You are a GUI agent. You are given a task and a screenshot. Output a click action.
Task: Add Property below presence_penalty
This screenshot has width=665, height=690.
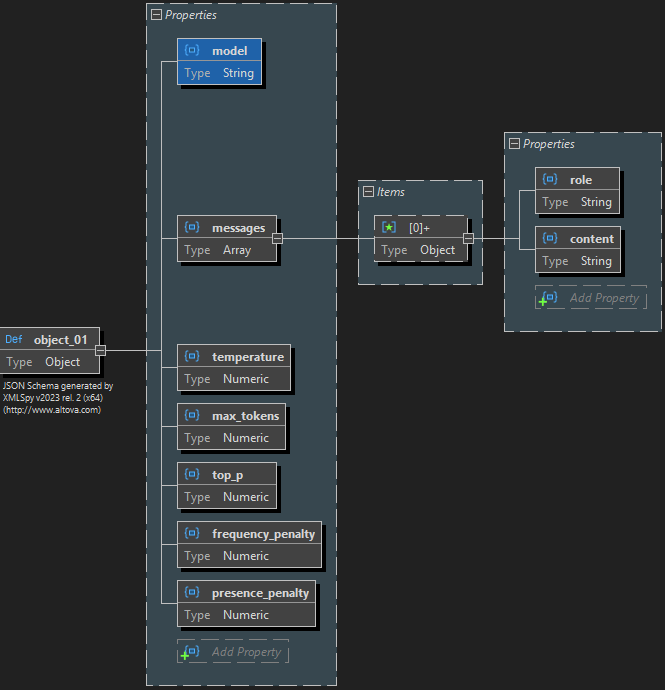coord(233,652)
